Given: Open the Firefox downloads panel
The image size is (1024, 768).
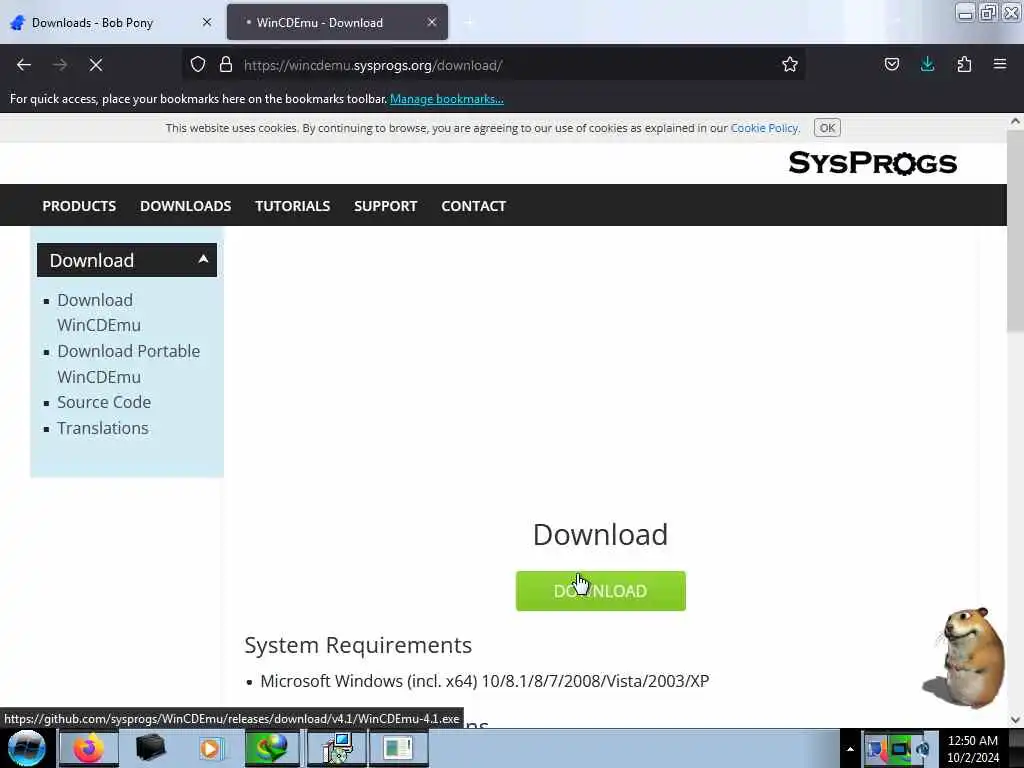Looking at the screenshot, I should [927, 65].
